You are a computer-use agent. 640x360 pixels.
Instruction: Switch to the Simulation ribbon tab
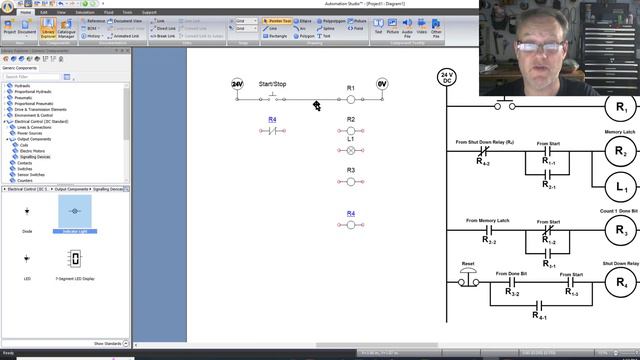pyautogui.click(x=85, y=12)
